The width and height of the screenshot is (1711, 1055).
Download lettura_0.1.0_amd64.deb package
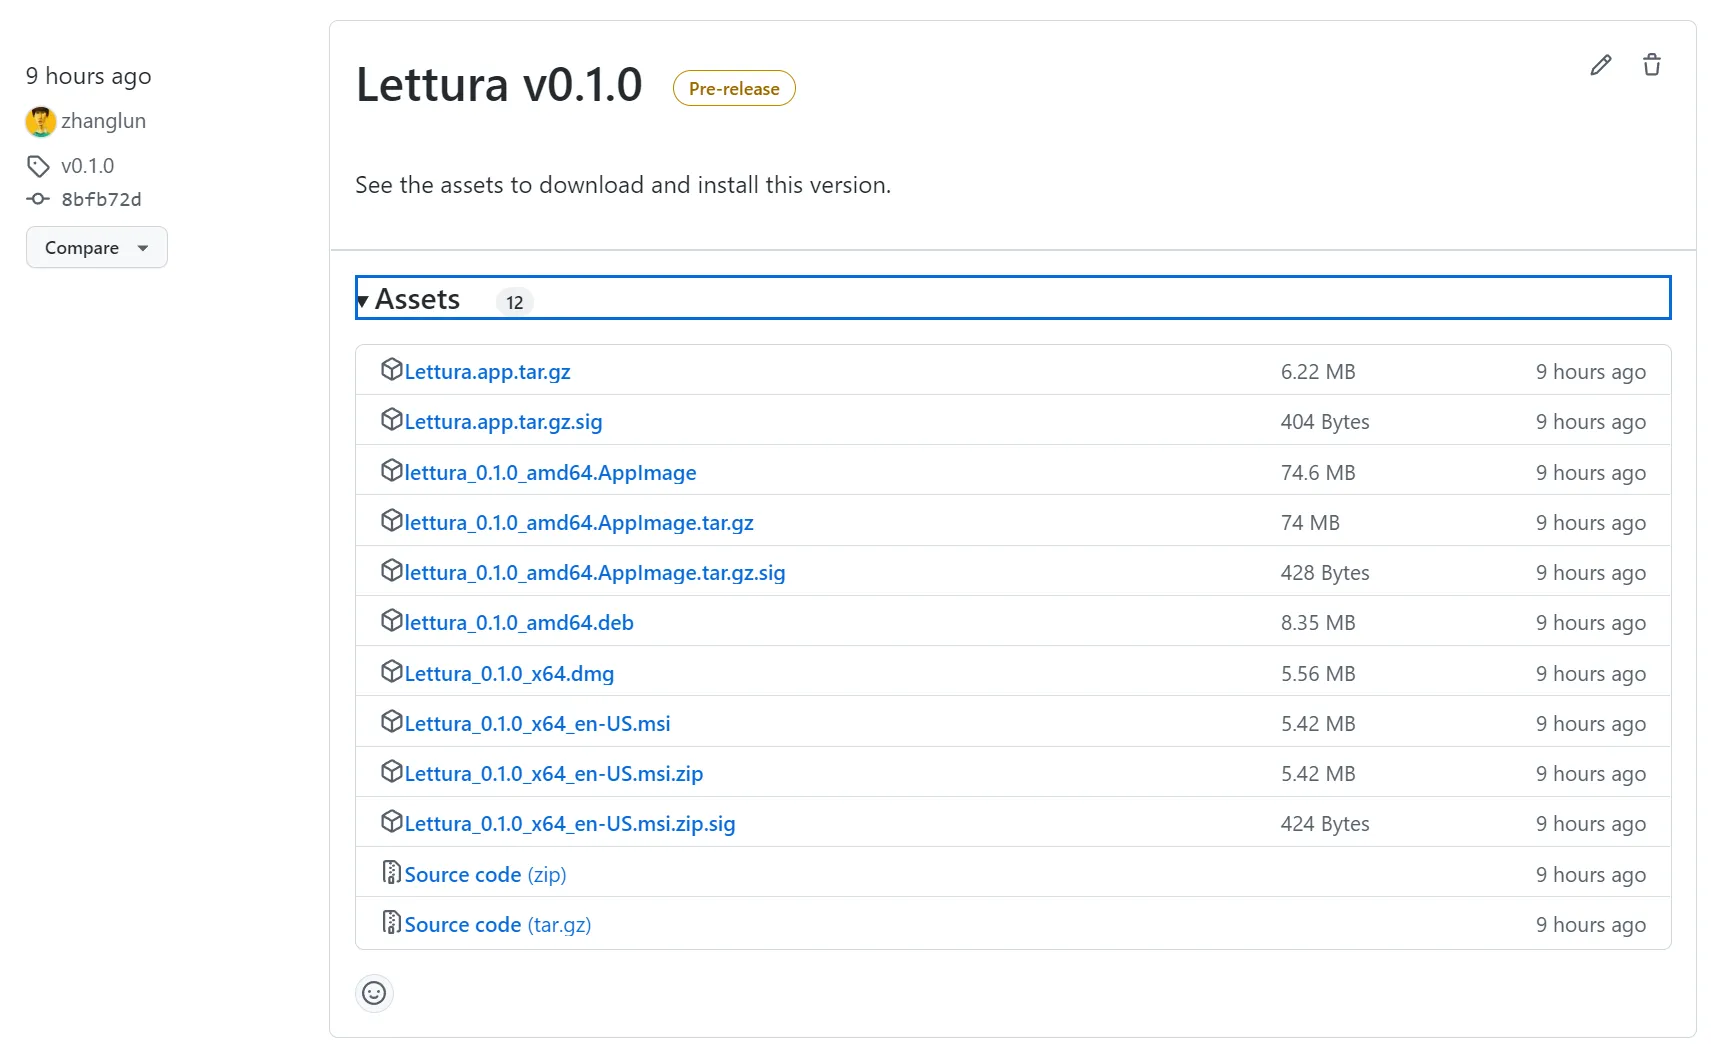(519, 623)
